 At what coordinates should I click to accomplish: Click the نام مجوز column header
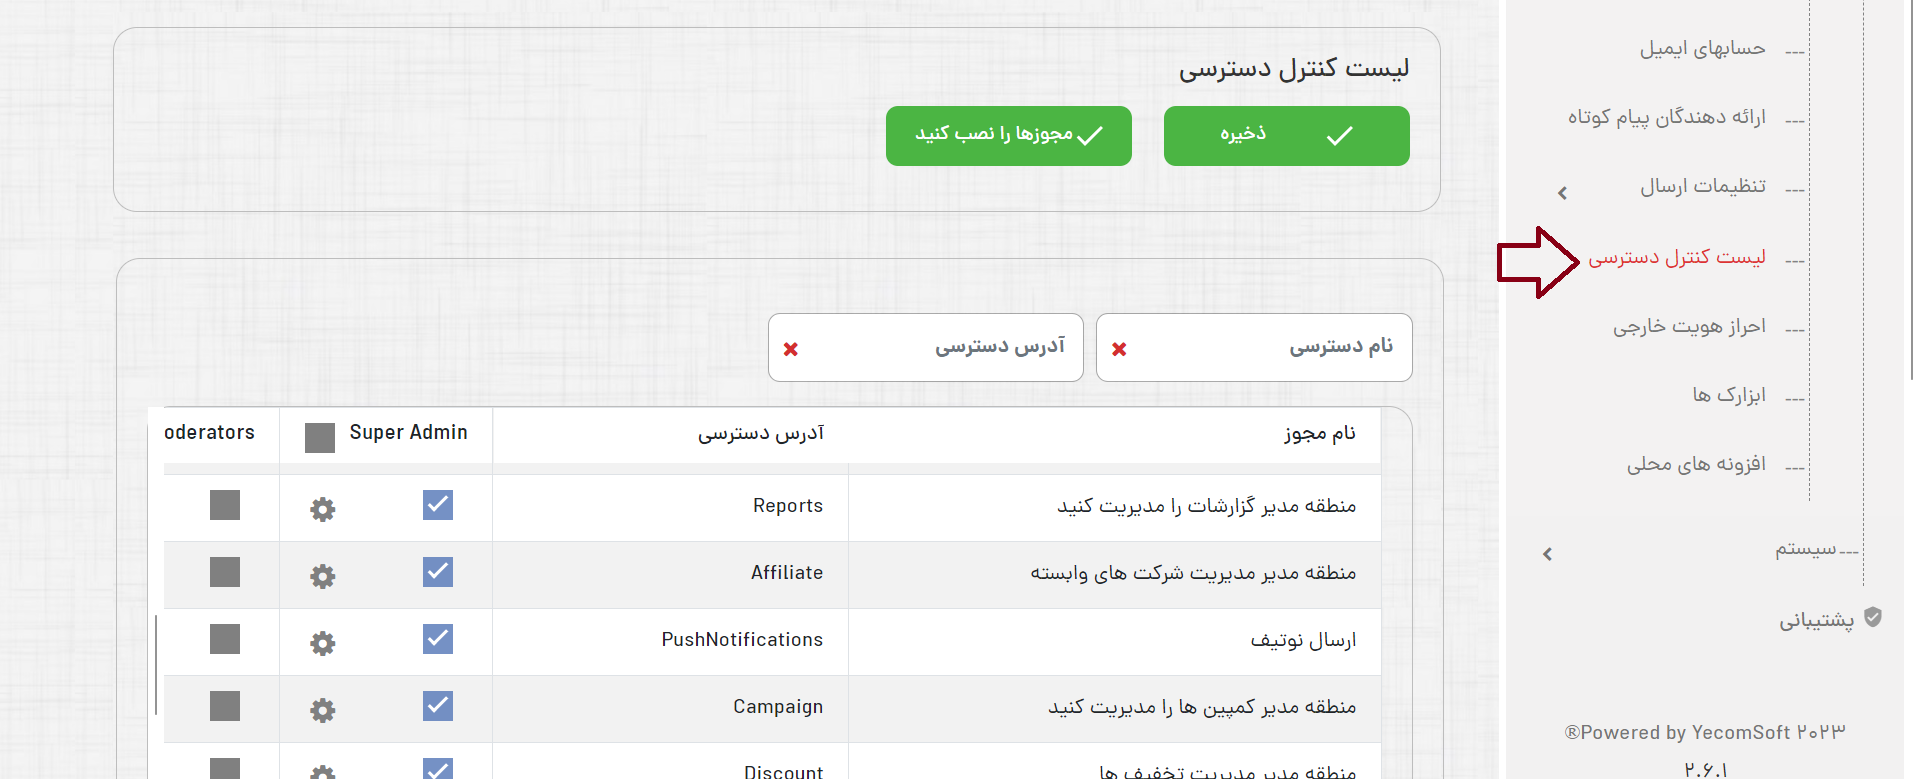click(1320, 433)
